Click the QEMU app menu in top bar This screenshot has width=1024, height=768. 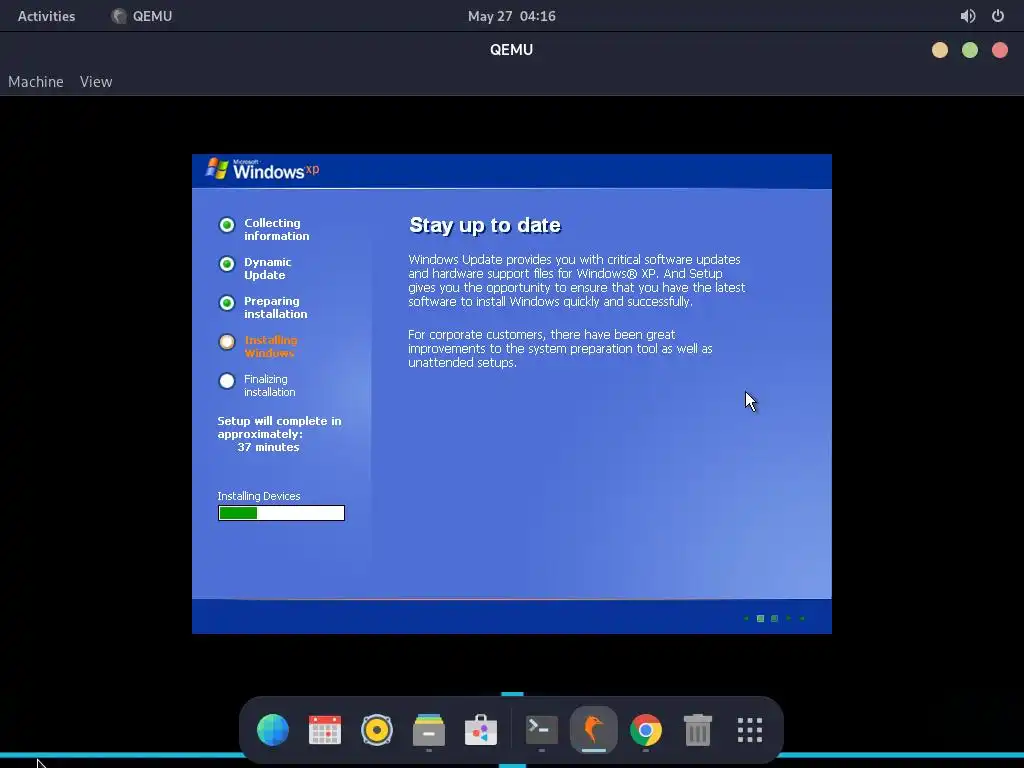[142, 16]
